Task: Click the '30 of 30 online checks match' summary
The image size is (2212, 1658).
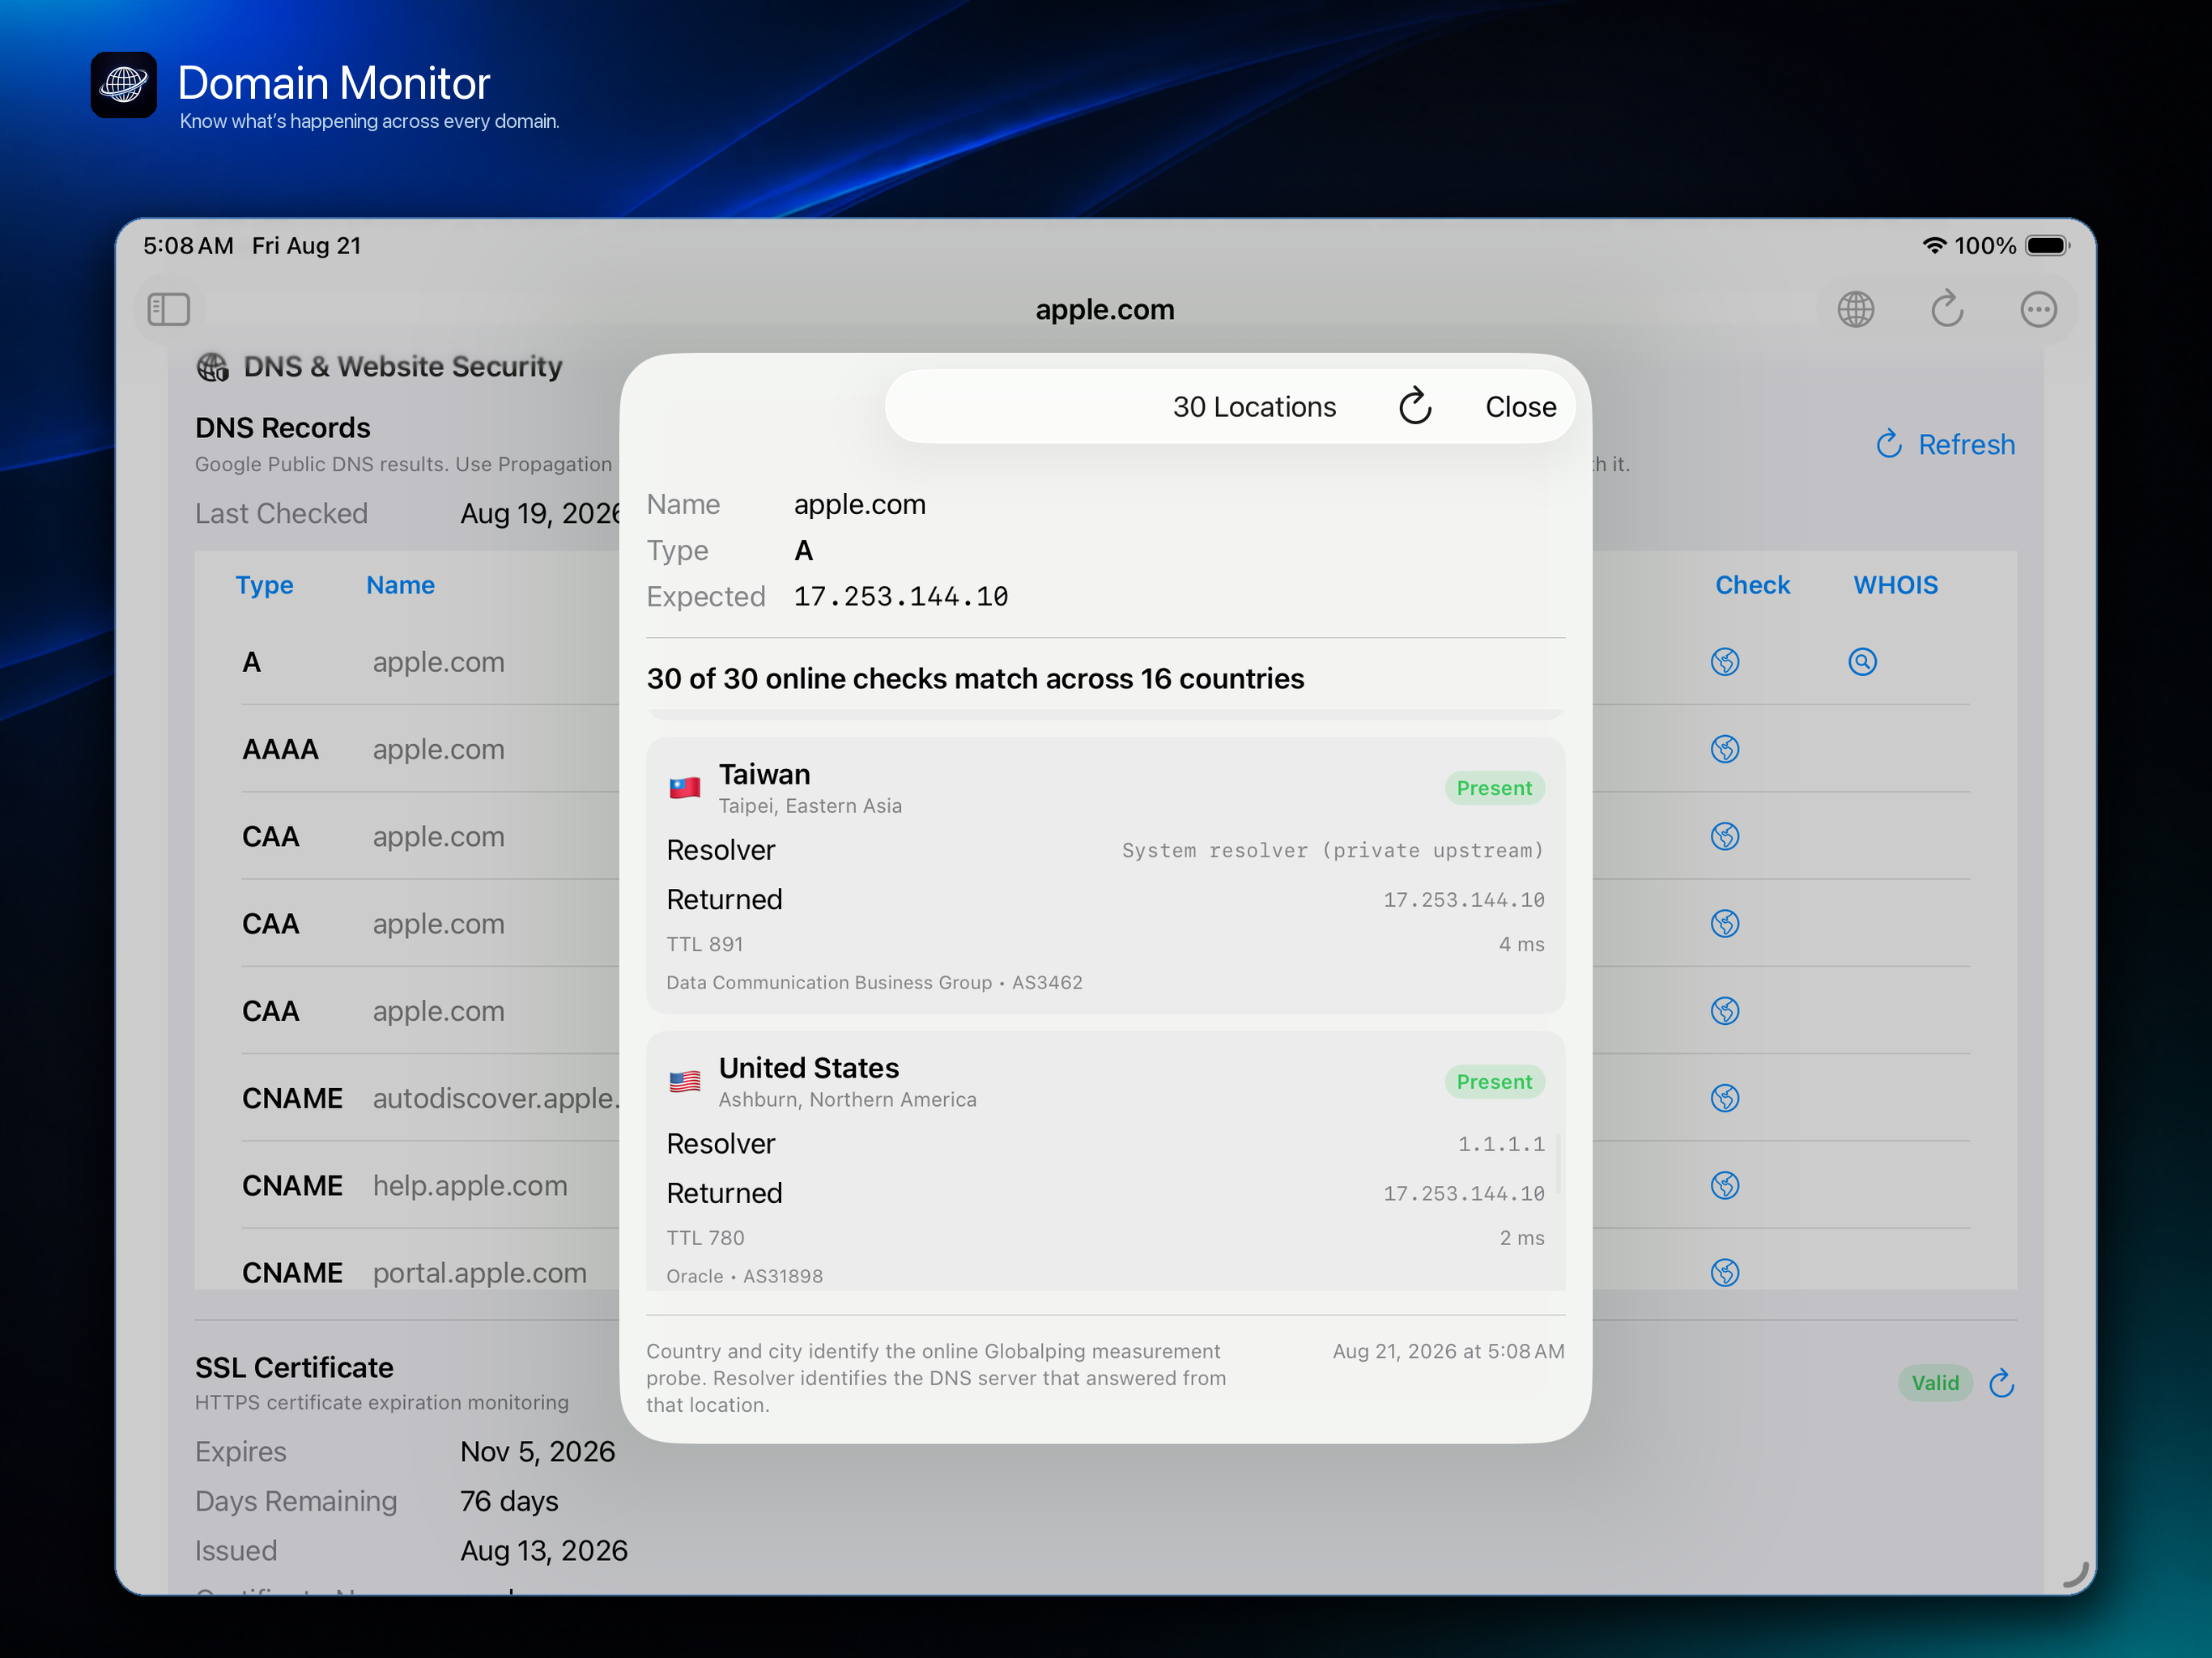Action: coord(975,679)
